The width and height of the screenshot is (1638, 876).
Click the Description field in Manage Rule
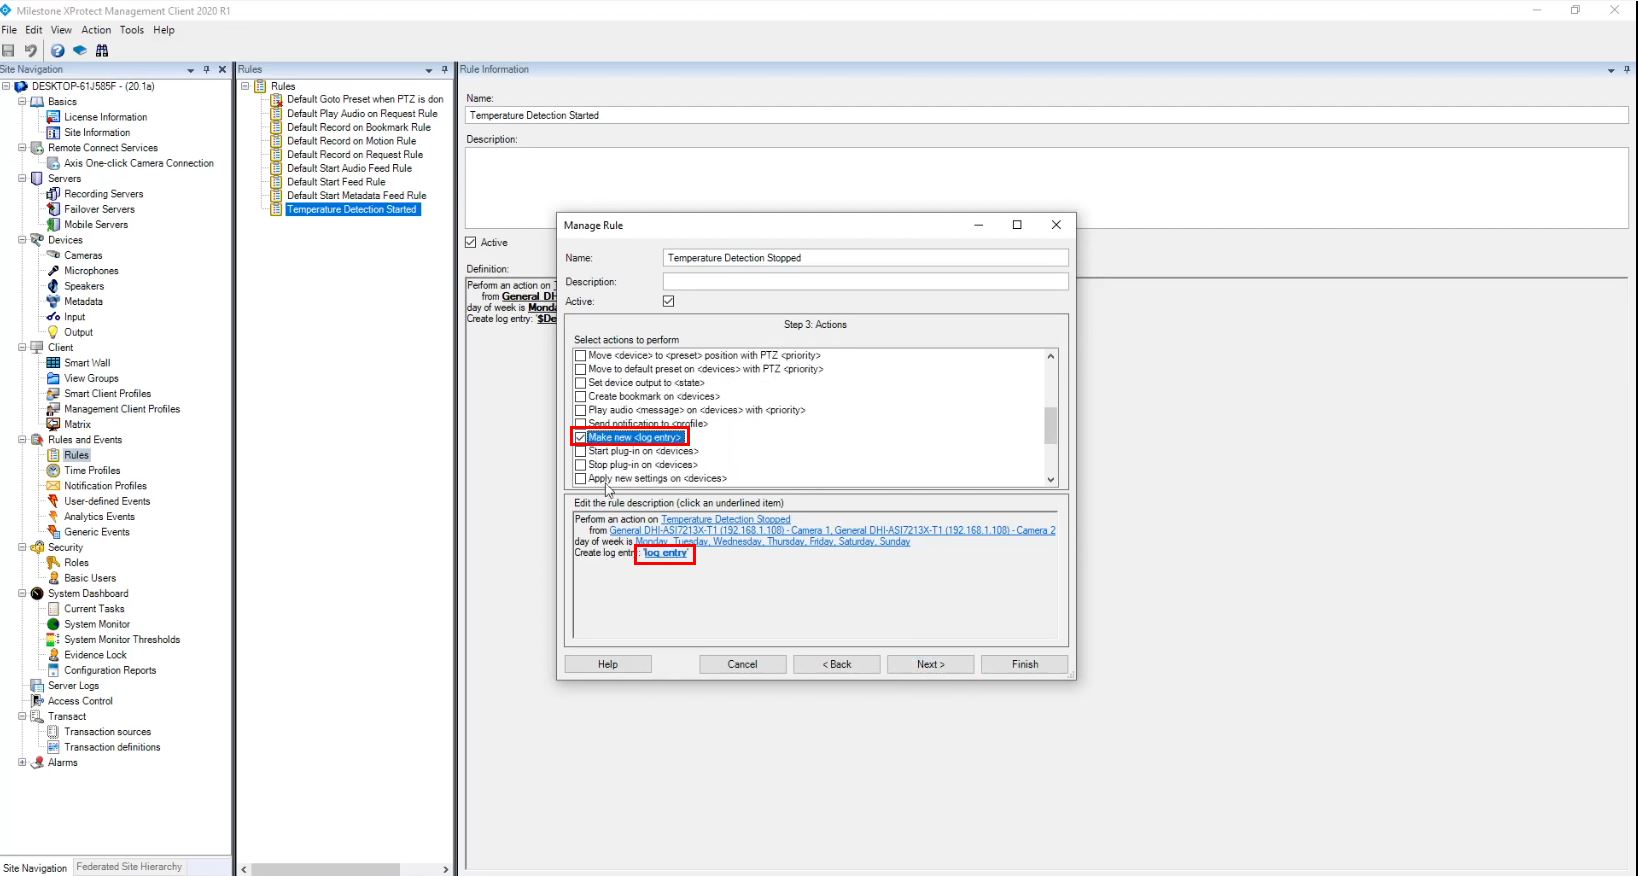(865, 282)
